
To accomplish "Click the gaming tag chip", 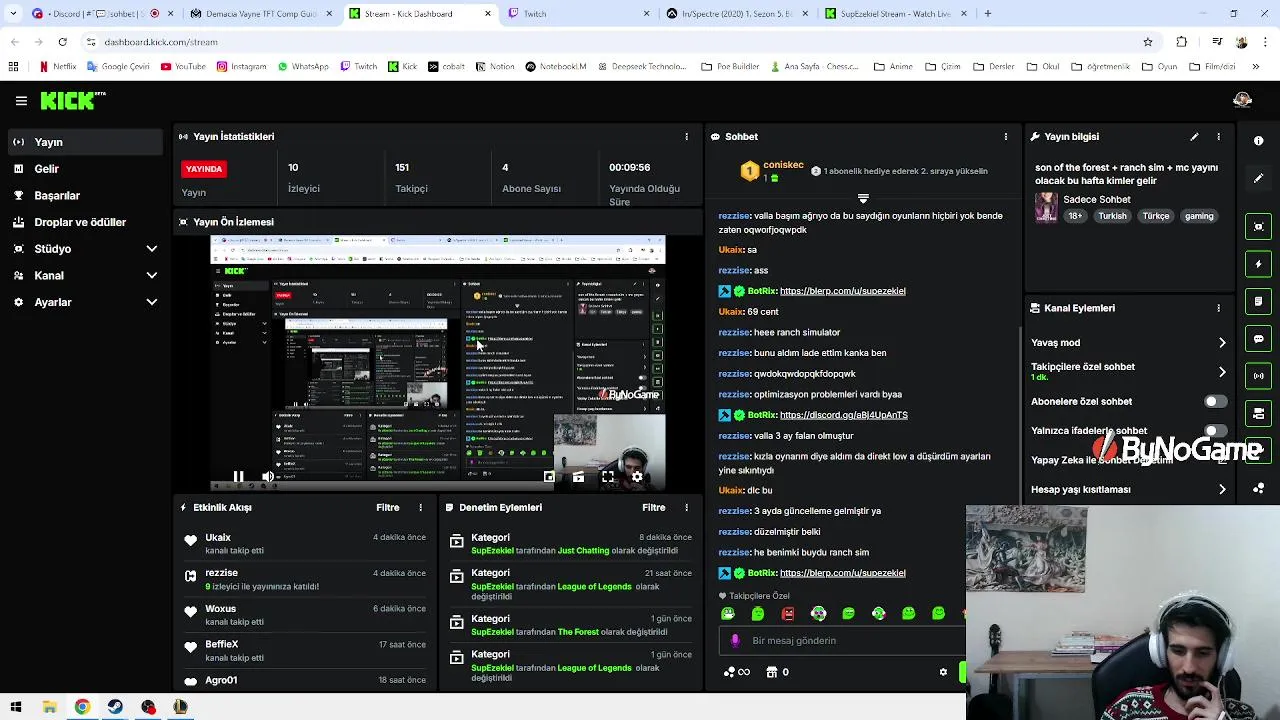I will pyautogui.click(x=1198, y=216).
